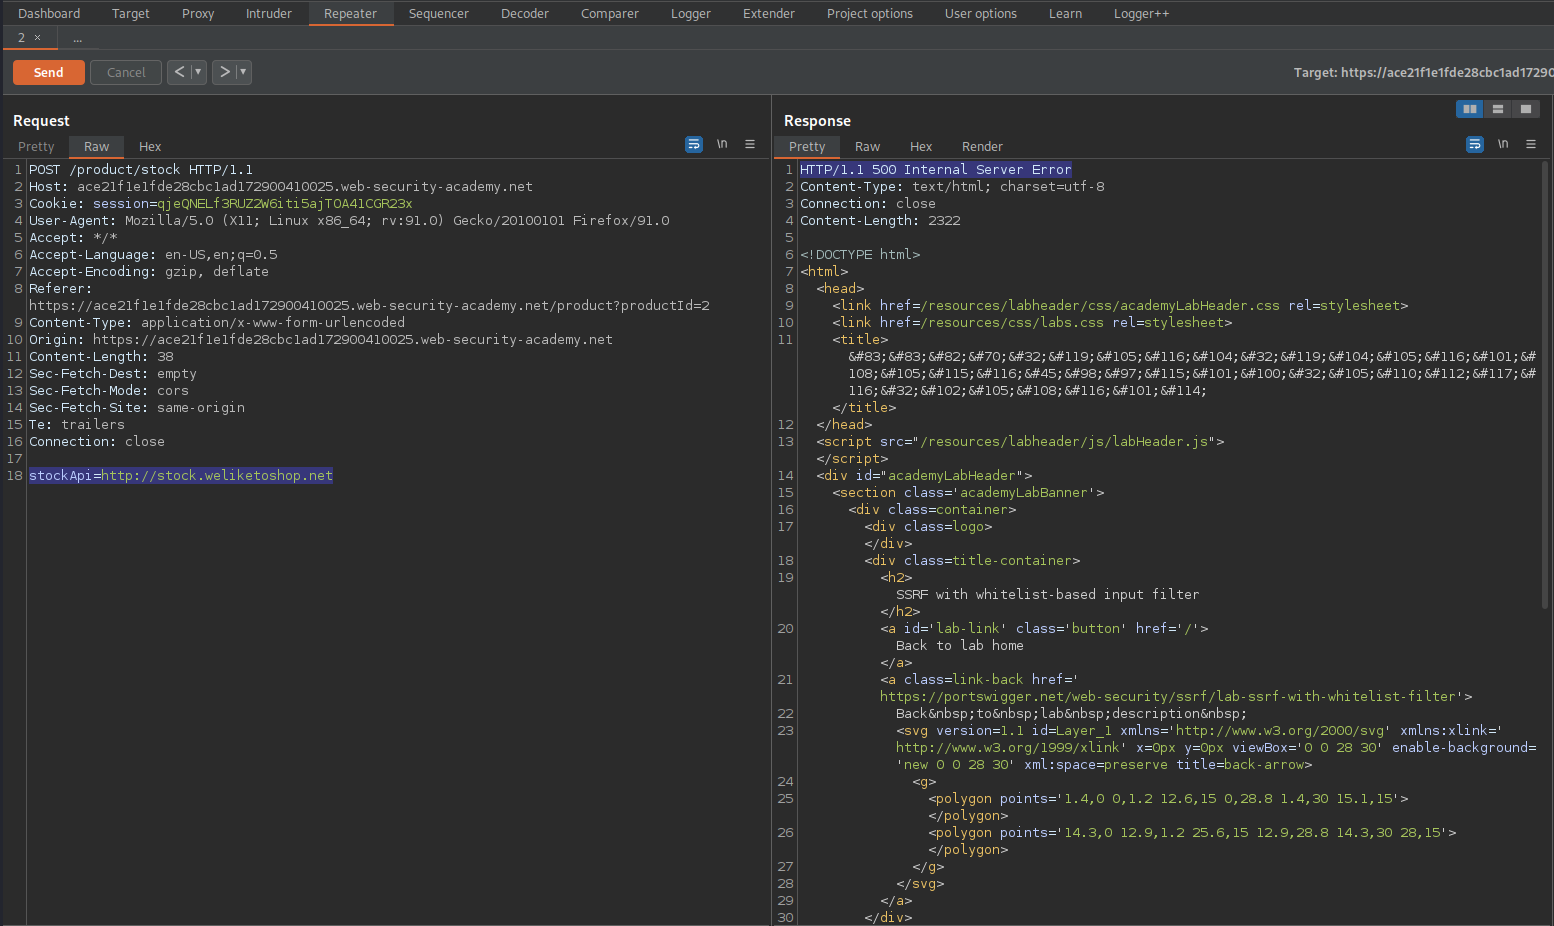Click the portswigger.net lab description URL
This screenshot has width=1554, height=926.
(1168, 696)
